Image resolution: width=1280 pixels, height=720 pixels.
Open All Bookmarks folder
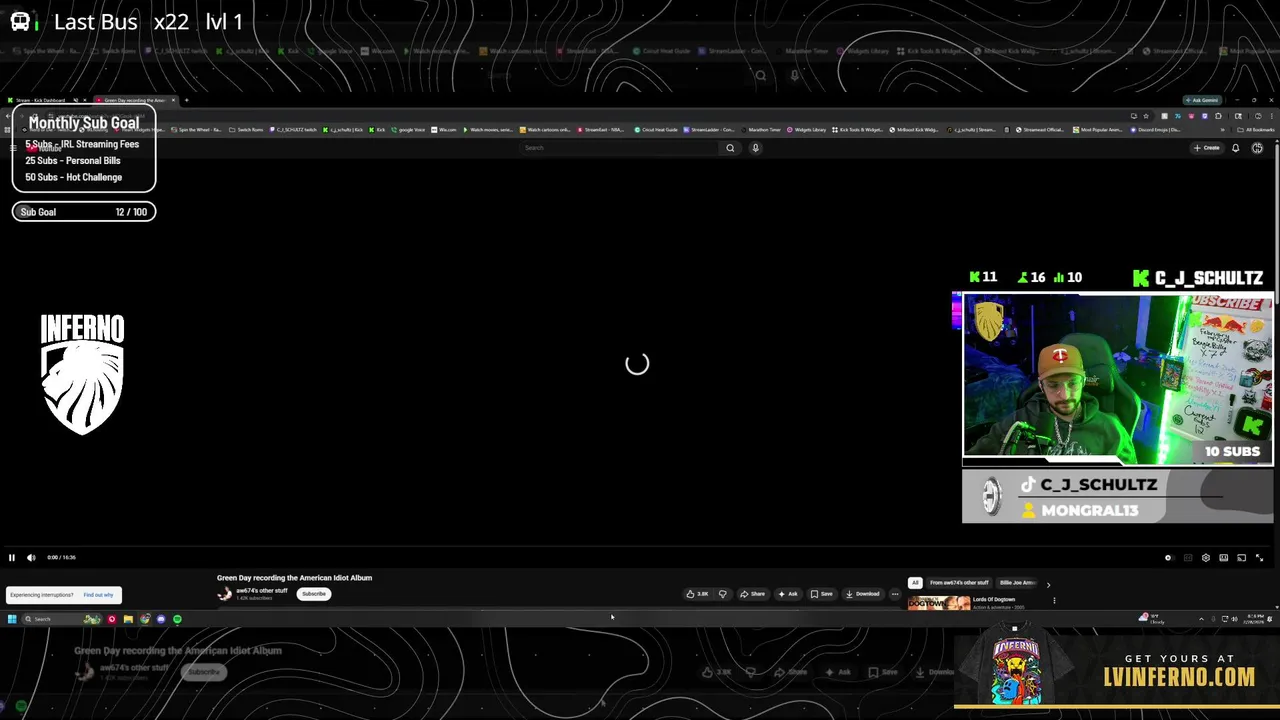pyautogui.click(x=1256, y=129)
